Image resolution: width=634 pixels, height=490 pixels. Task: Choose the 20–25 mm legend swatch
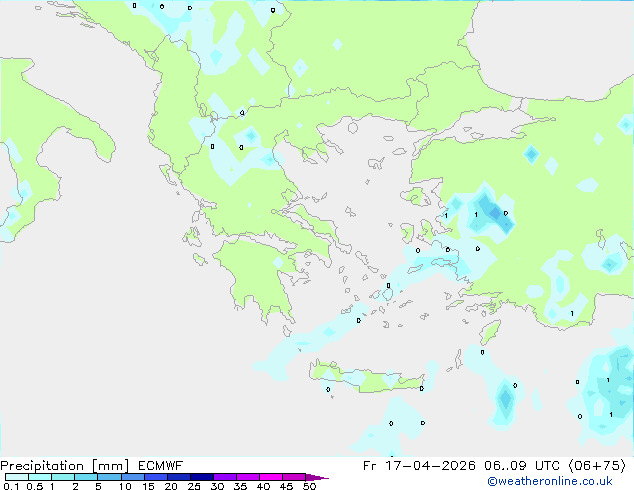tap(179, 477)
